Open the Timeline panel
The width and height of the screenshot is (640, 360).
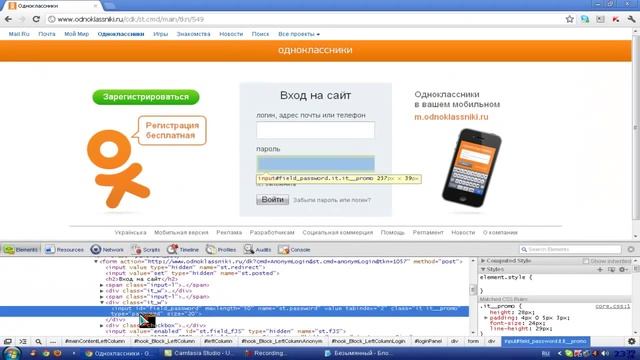(183, 249)
